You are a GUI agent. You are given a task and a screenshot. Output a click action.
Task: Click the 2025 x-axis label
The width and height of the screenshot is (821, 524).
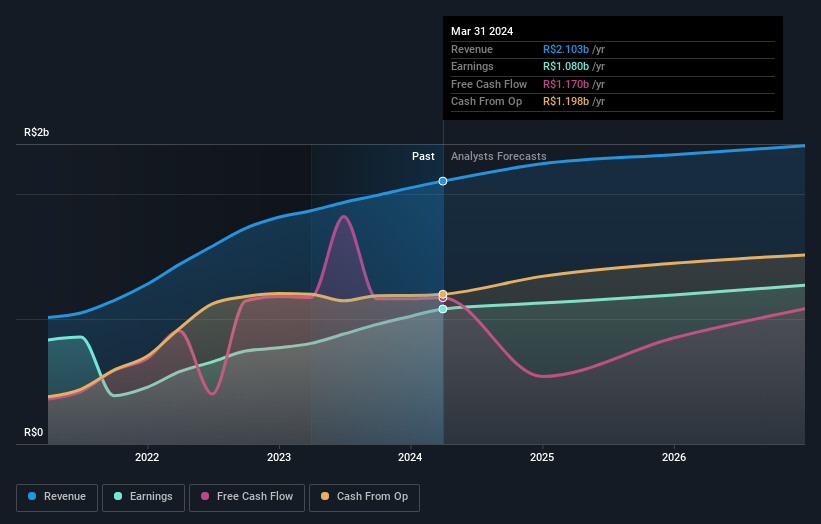click(x=542, y=458)
